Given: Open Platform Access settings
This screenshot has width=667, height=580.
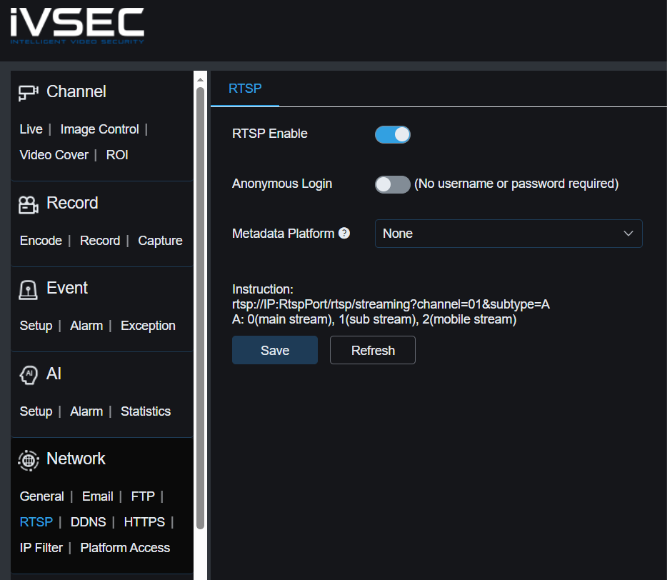Looking at the screenshot, I should 125,548.
